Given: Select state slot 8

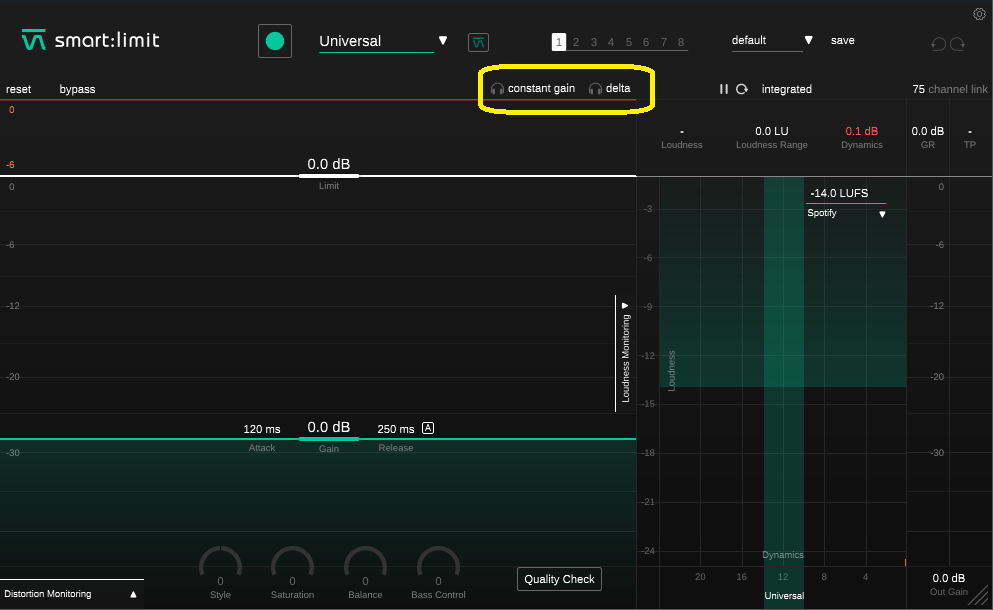Looking at the screenshot, I should (x=681, y=42).
